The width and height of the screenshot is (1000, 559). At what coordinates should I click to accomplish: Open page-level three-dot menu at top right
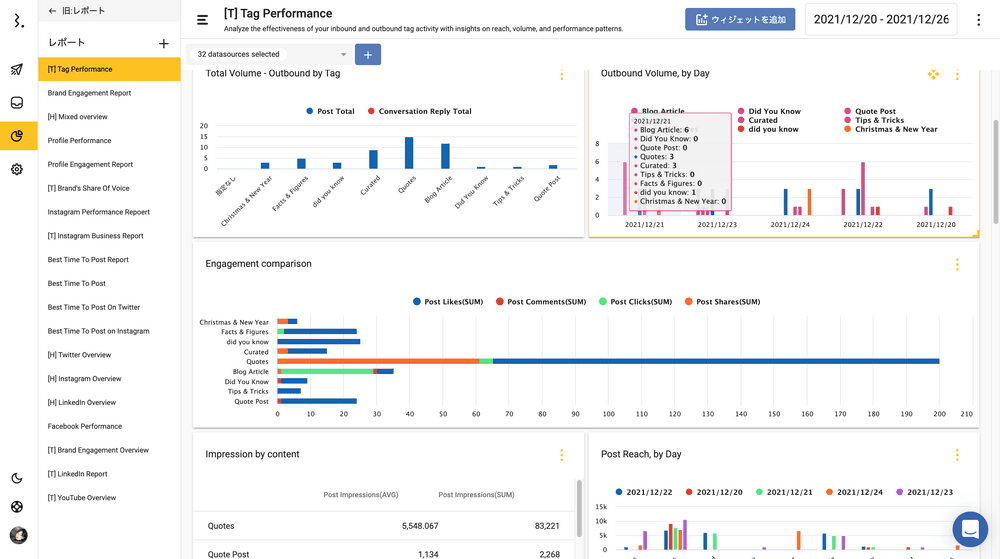pyautogui.click(x=978, y=20)
